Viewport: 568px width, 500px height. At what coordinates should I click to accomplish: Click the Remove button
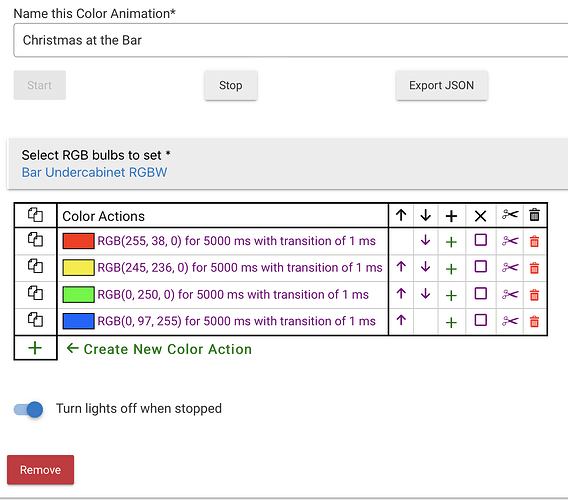click(41, 470)
